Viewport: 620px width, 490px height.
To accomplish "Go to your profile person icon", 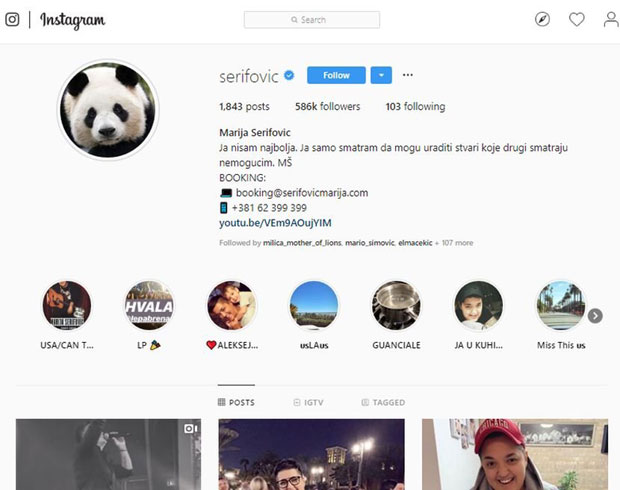I will (x=610, y=20).
